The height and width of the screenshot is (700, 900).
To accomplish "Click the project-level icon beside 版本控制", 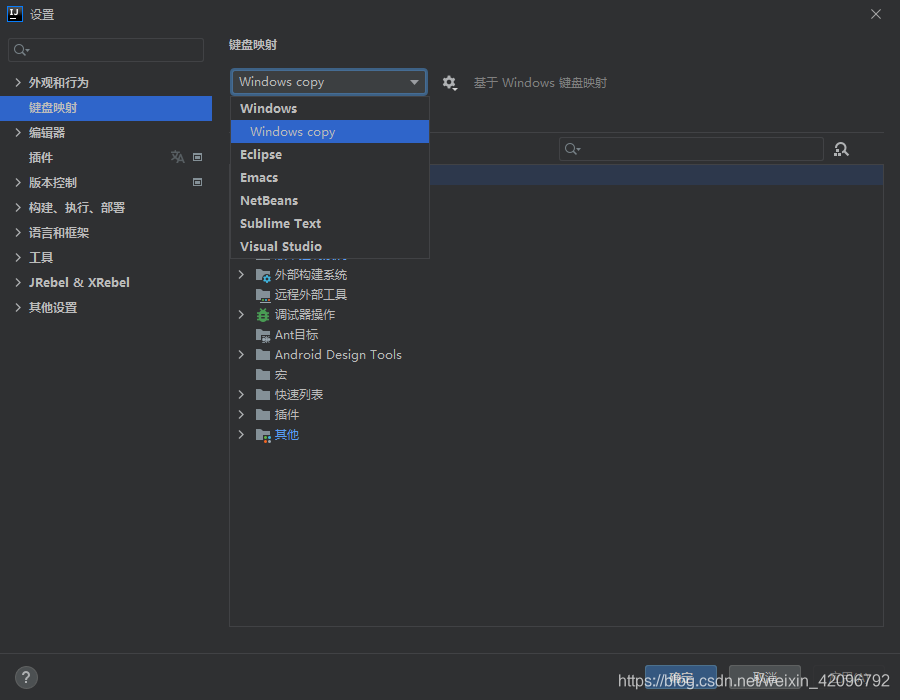I will (x=197, y=182).
